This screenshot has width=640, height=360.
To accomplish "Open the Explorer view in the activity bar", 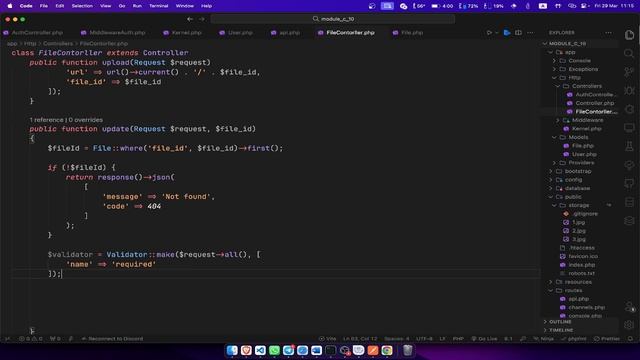I will tap(629, 35).
